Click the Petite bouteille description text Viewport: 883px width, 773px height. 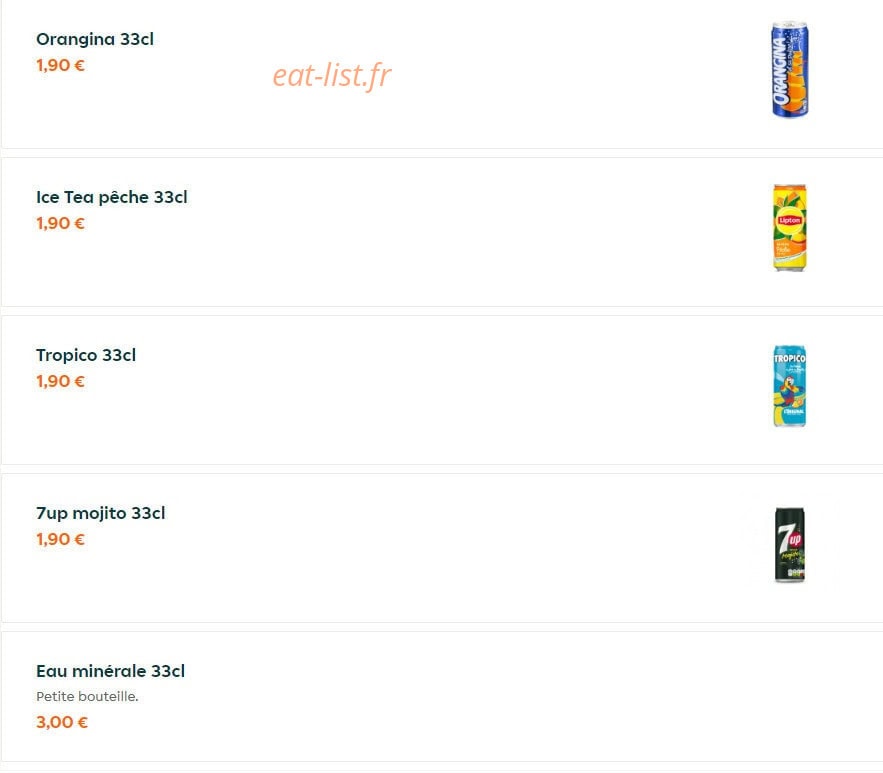[x=87, y=696]
